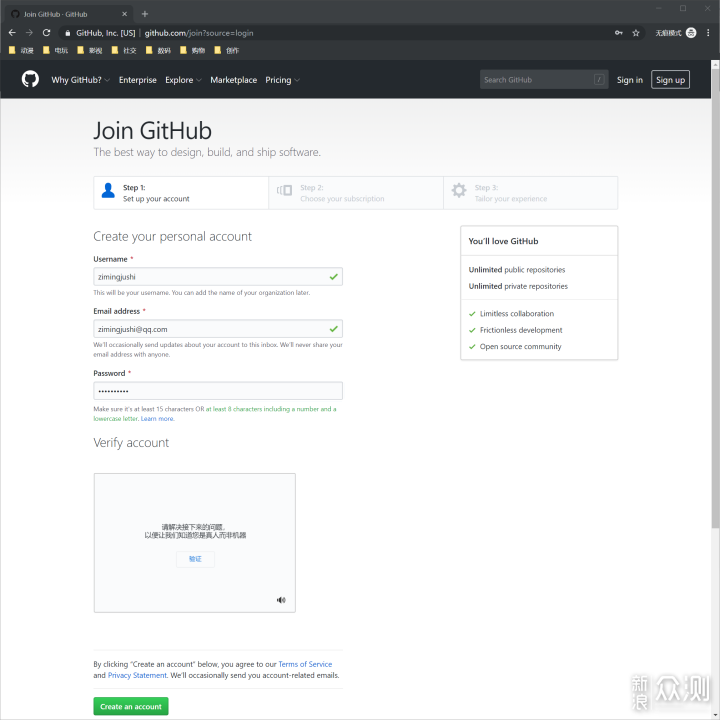The image size is (720, 720).
Task: Click the Username input field
Action: [218, 276]
